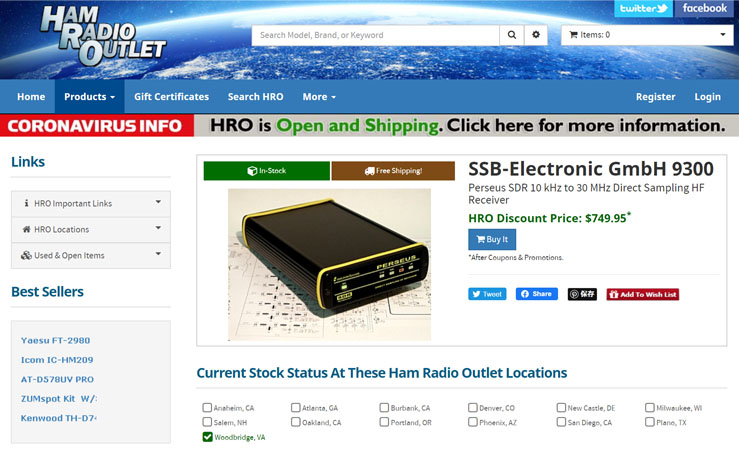Save product with Pinterest button
The image size is (739, 449).
point(582,294)
